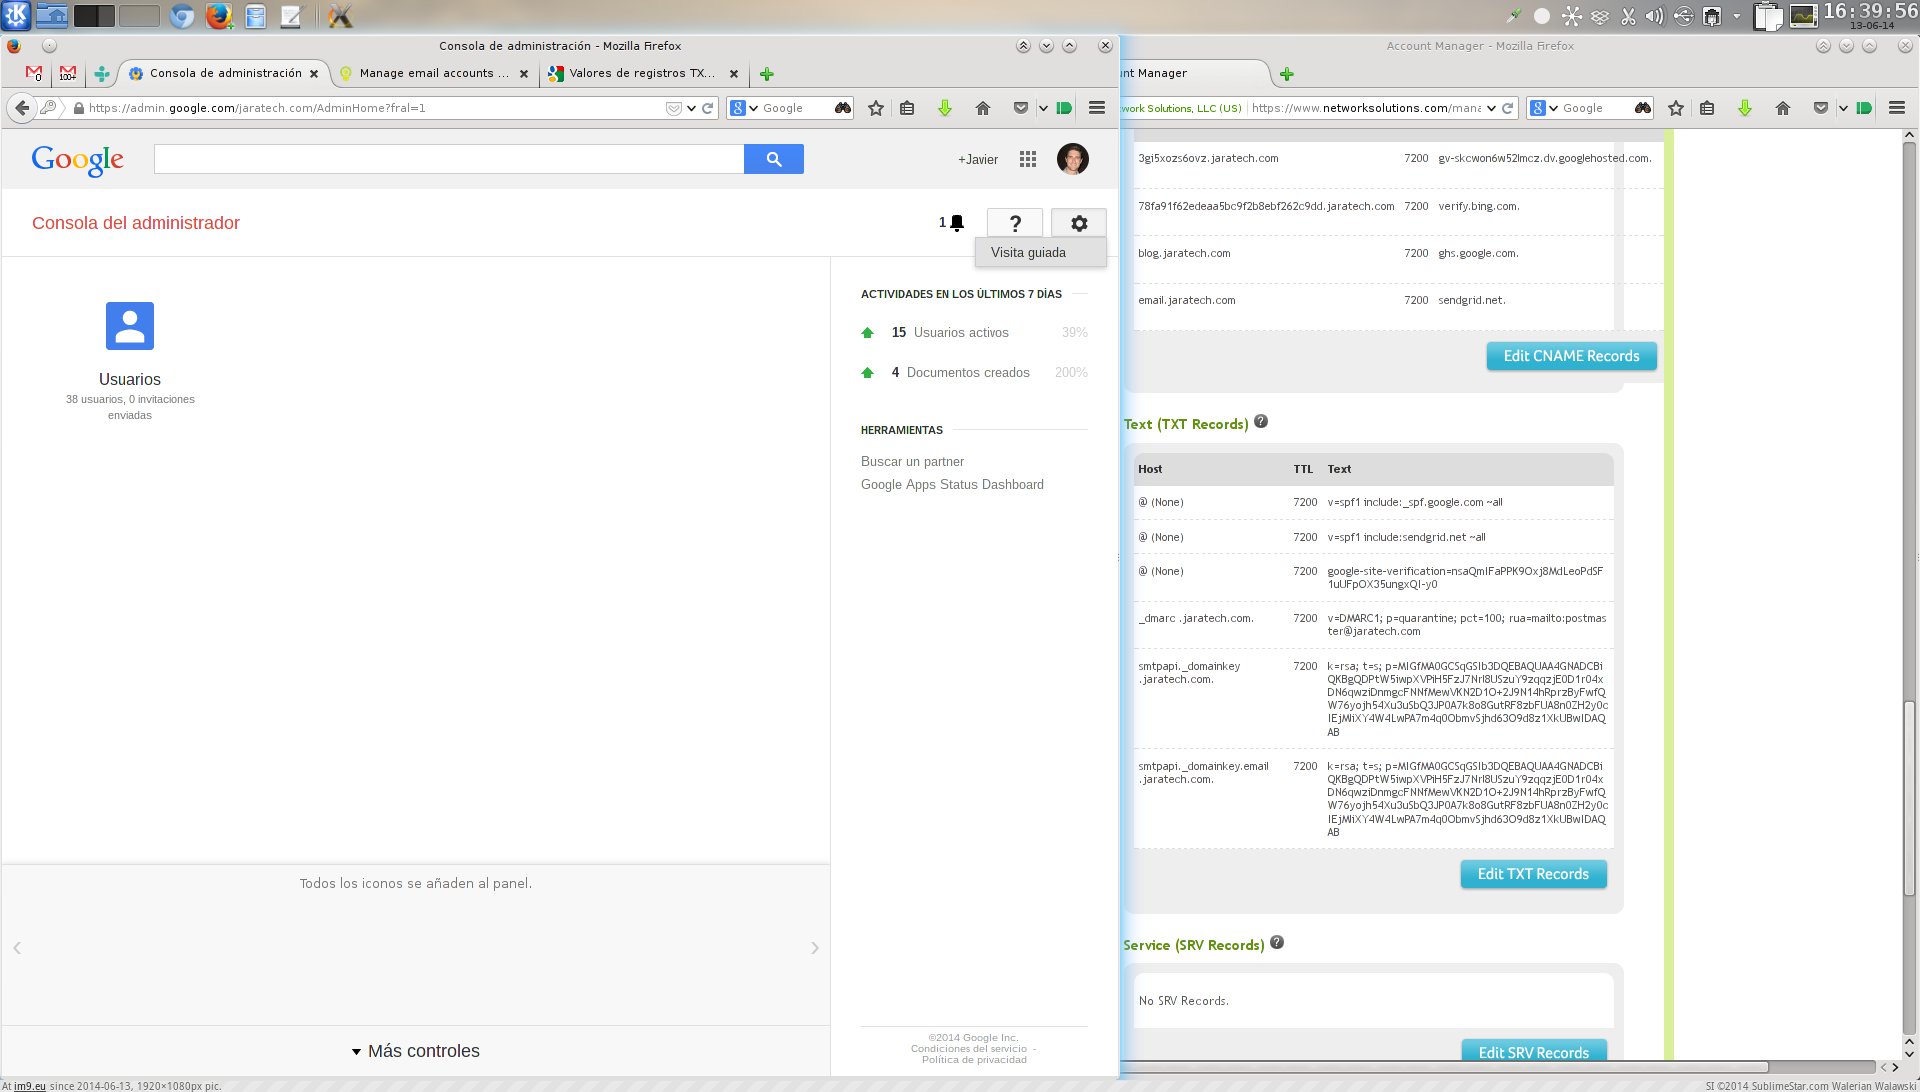Click the admin.google.com address bar

(x=370, y=108)
